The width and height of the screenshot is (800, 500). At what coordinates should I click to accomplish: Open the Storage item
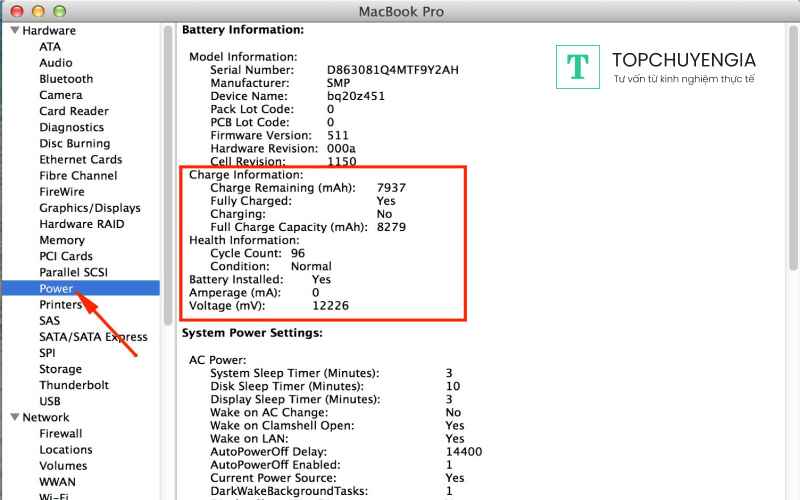[60, 369]
